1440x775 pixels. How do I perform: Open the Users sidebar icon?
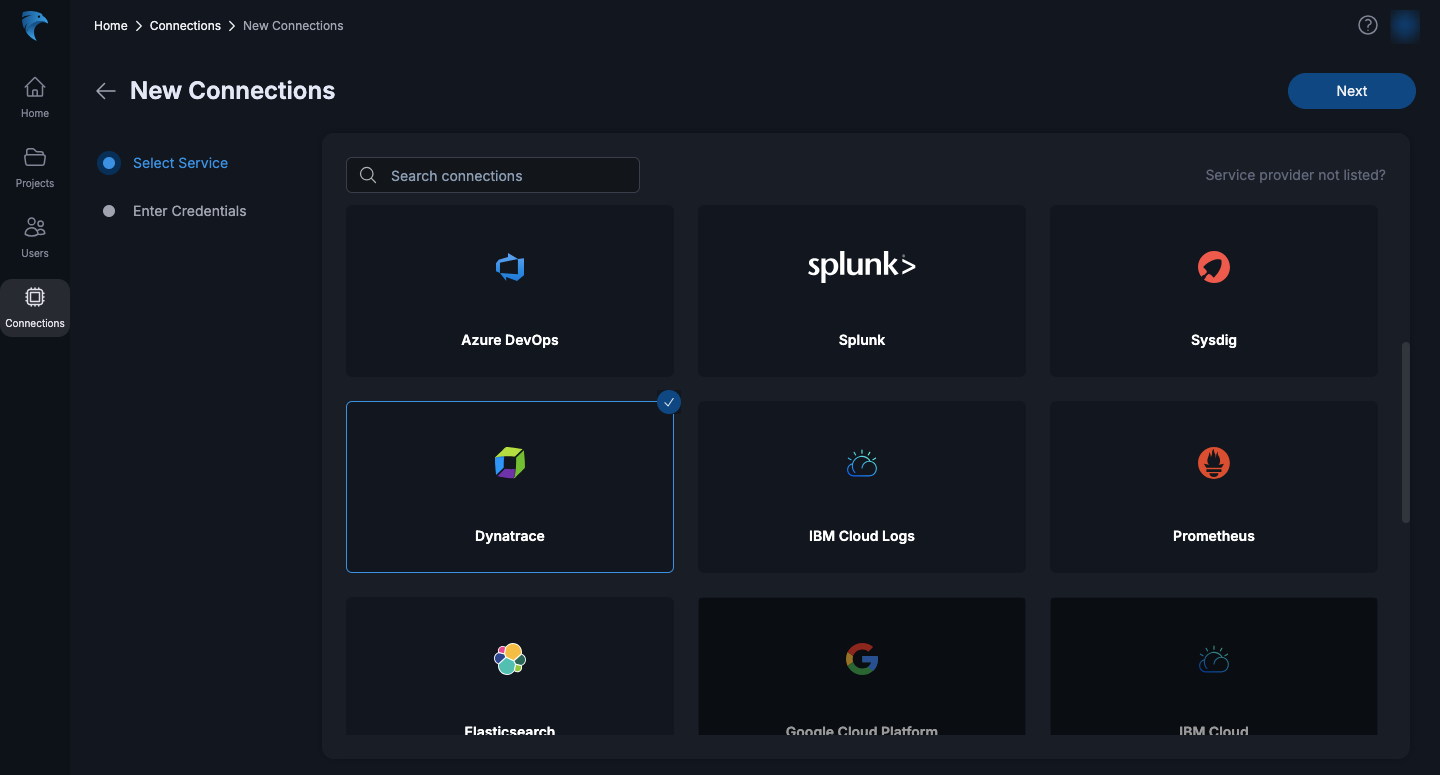[x=34, y=235]
